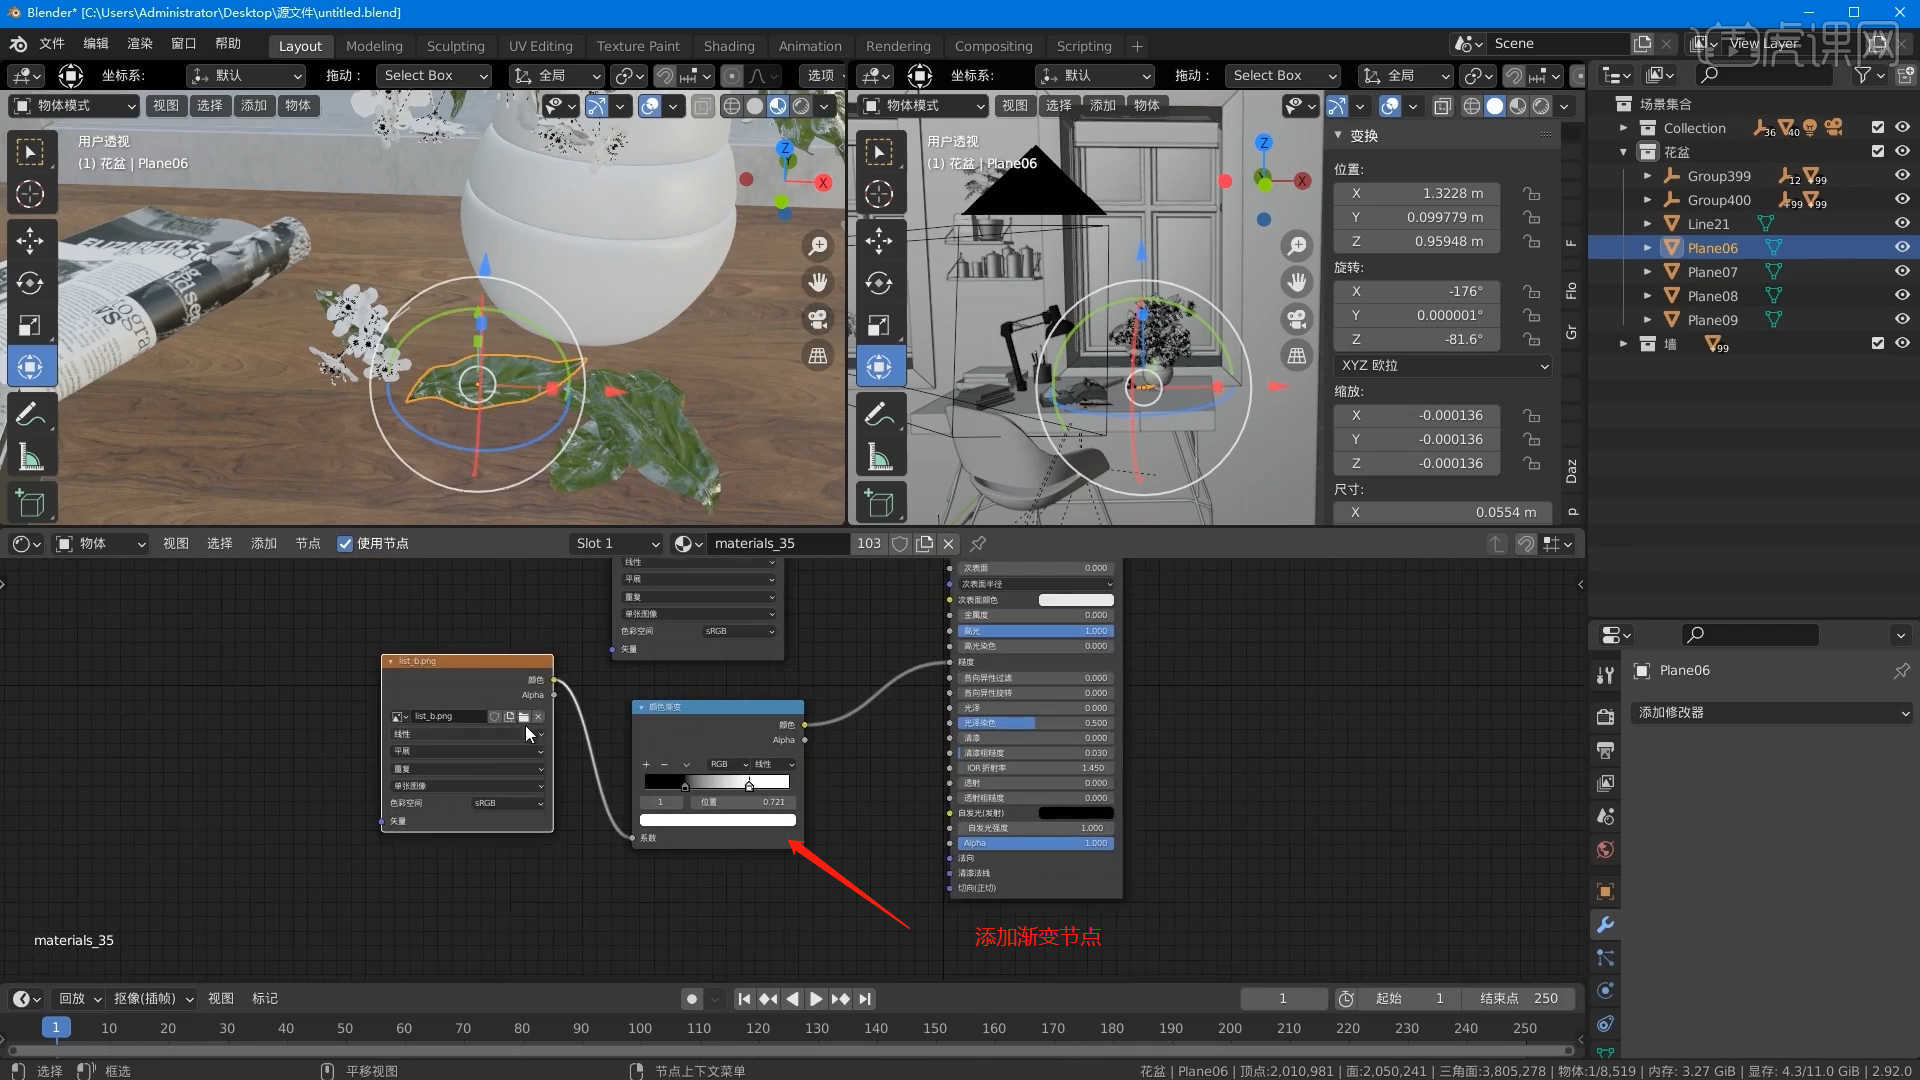Hide Plane08 in the outliner
The height and width of the screenshot is (1080, 1920).
(x=1901, y=295)
